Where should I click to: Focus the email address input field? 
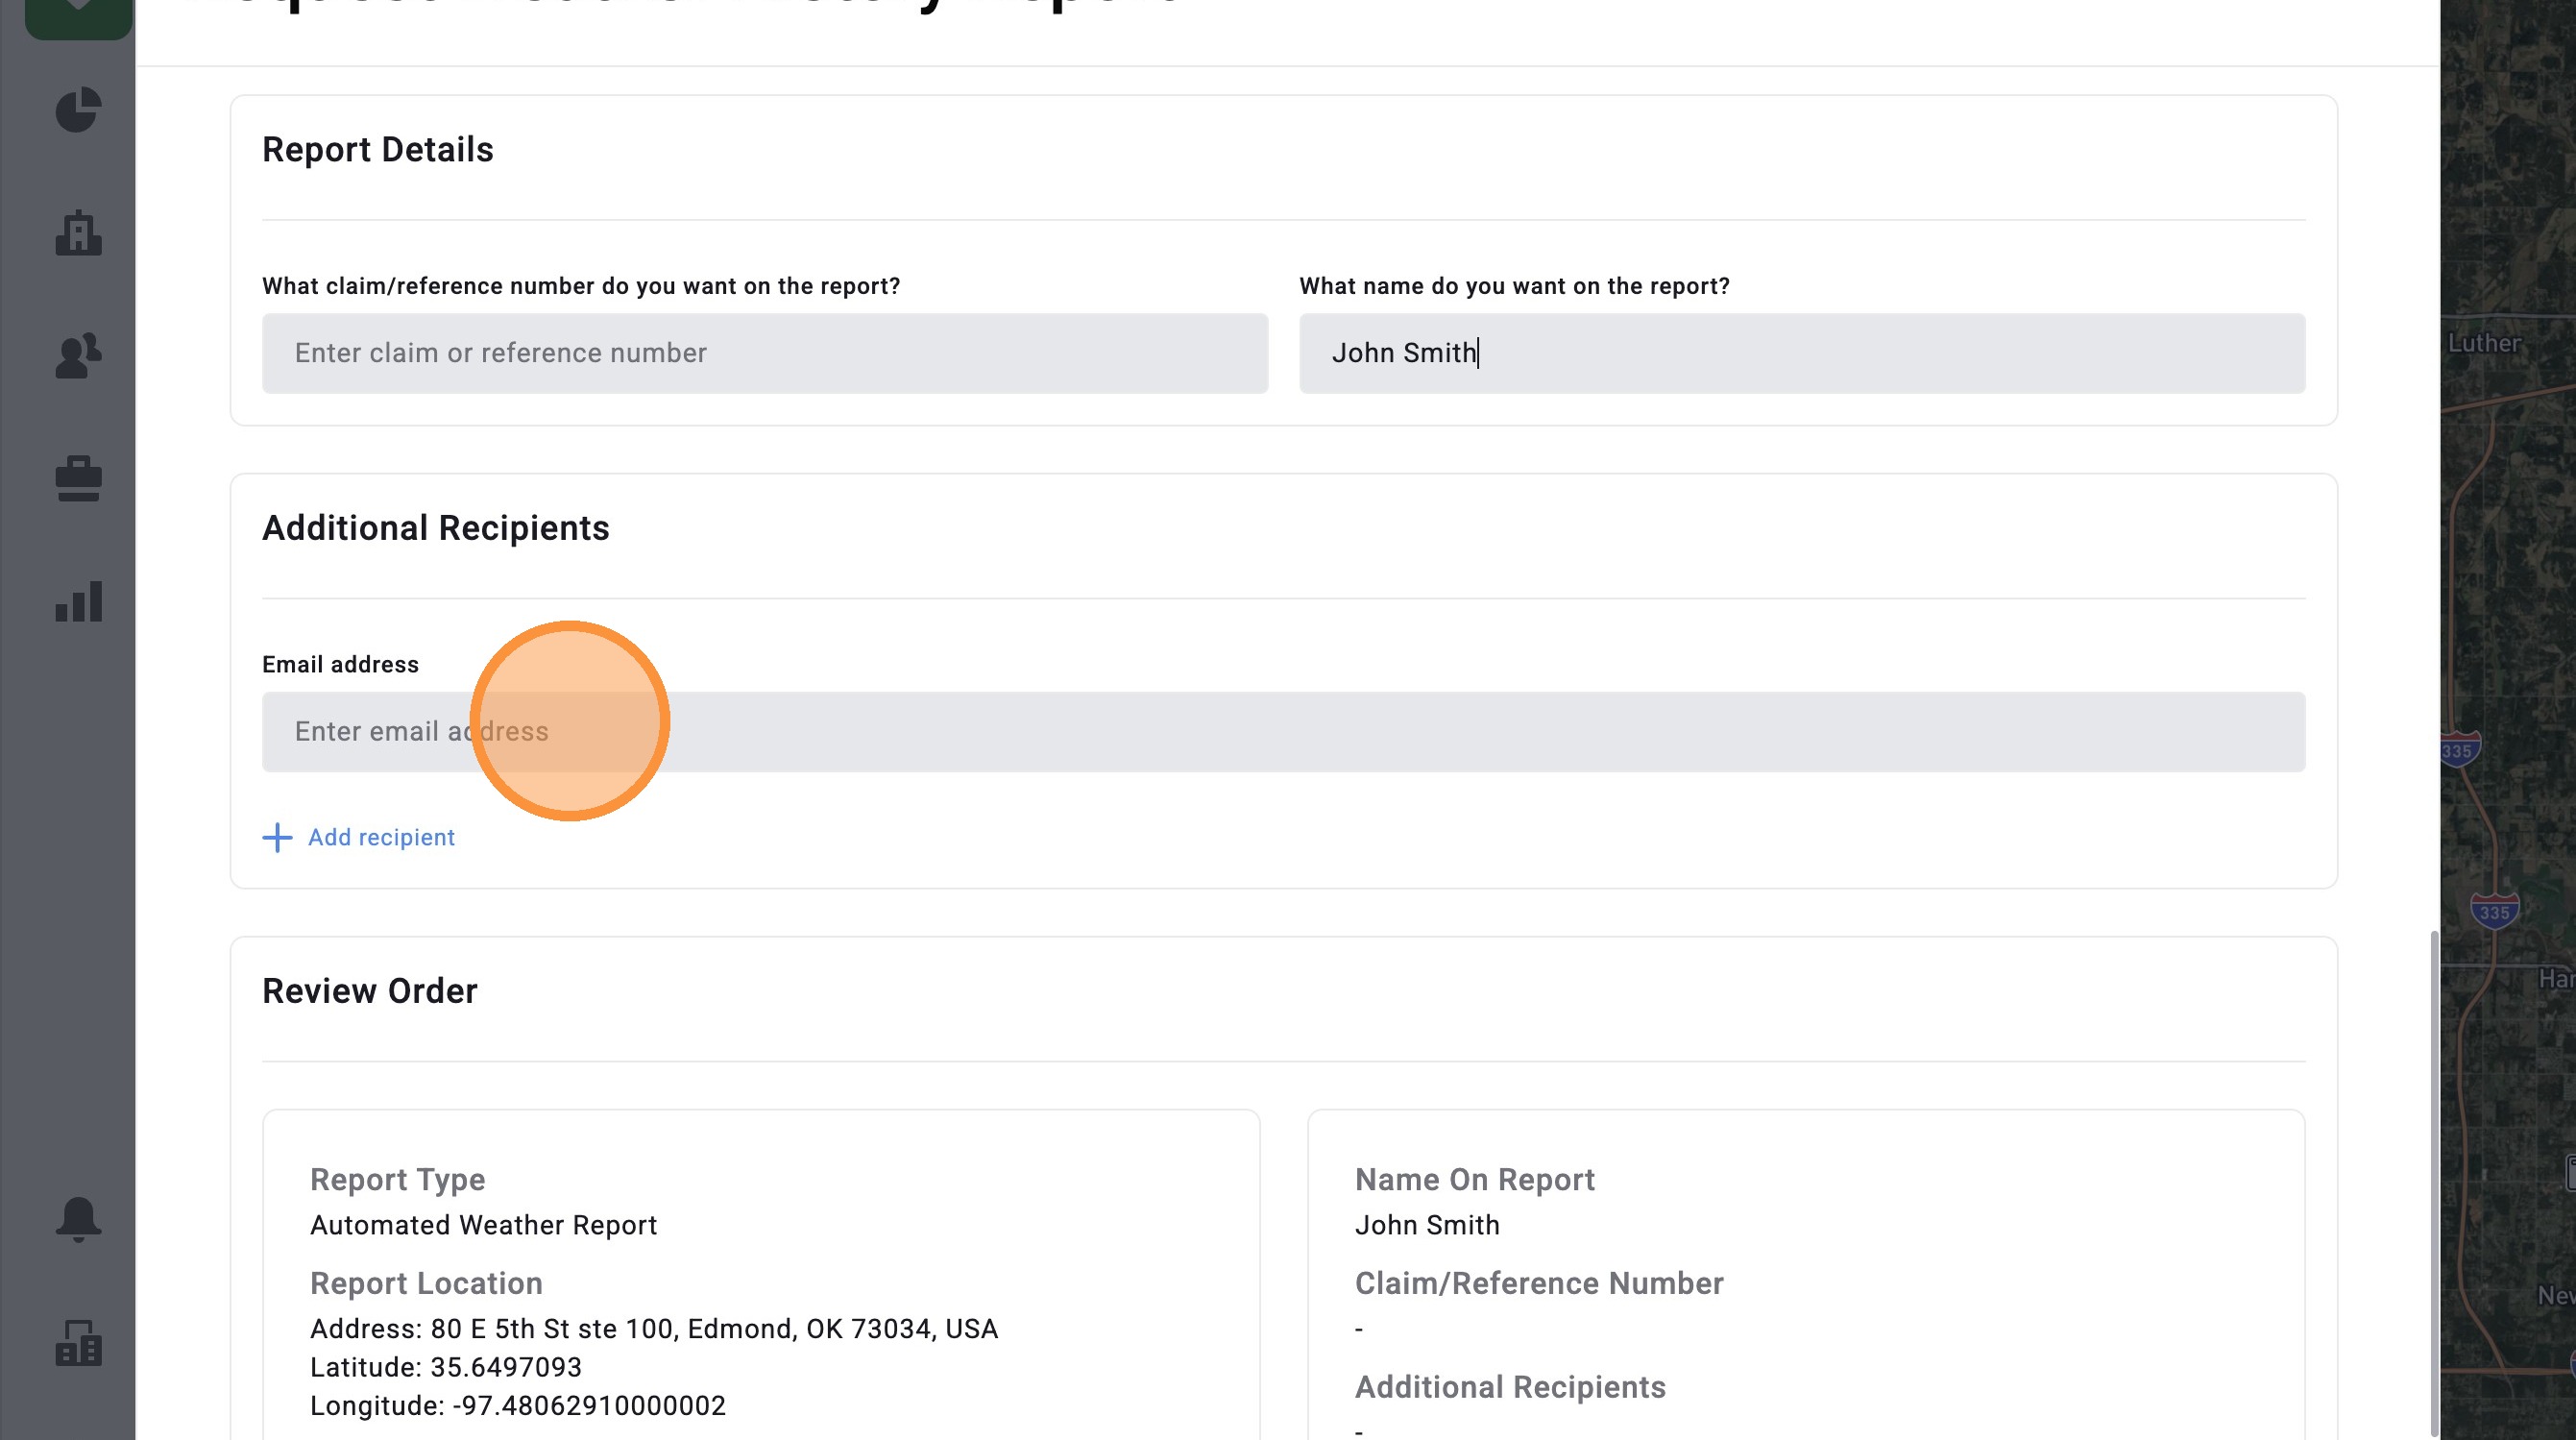point(1284,731)
